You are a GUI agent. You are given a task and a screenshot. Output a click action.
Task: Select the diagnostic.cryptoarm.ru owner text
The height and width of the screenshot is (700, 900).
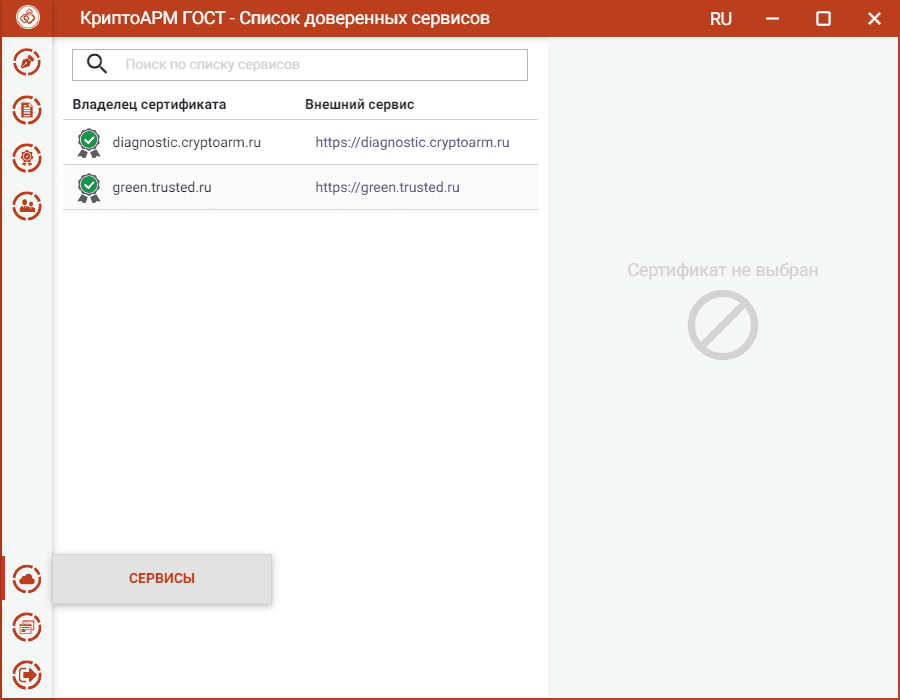(187, 142)
